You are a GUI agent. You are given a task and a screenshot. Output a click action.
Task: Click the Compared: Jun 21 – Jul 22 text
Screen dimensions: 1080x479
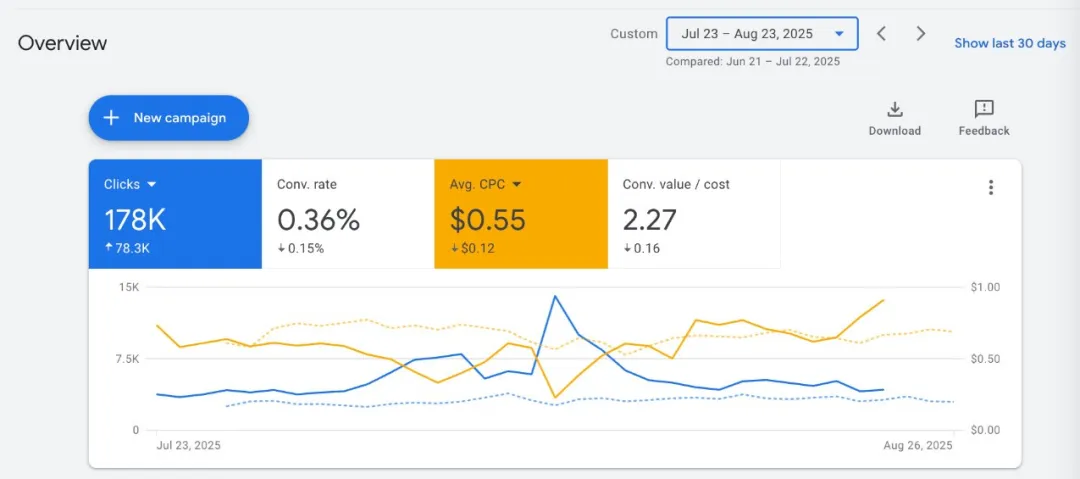pos(752,61)
